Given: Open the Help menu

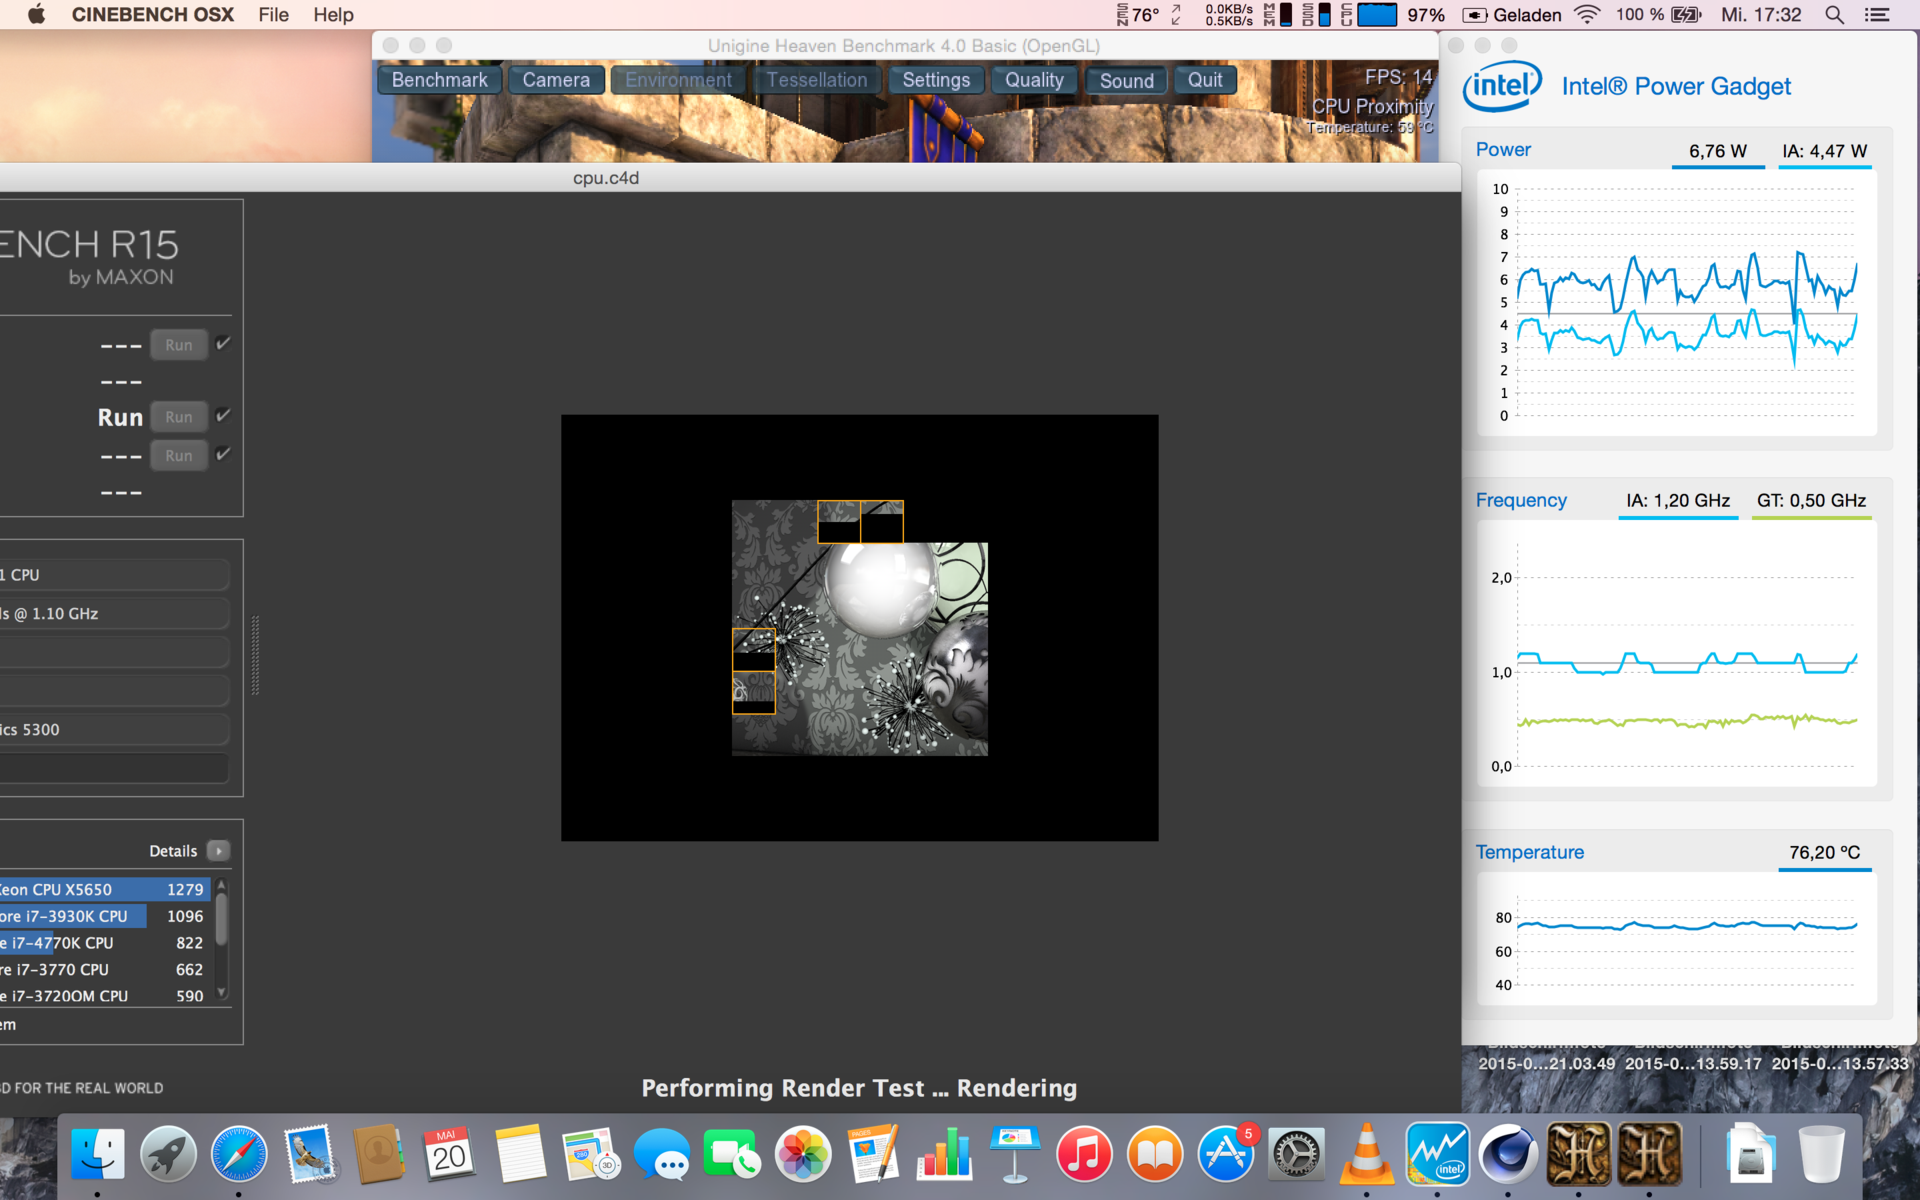Looking at the screenshot, I should (x=333, y=15).
